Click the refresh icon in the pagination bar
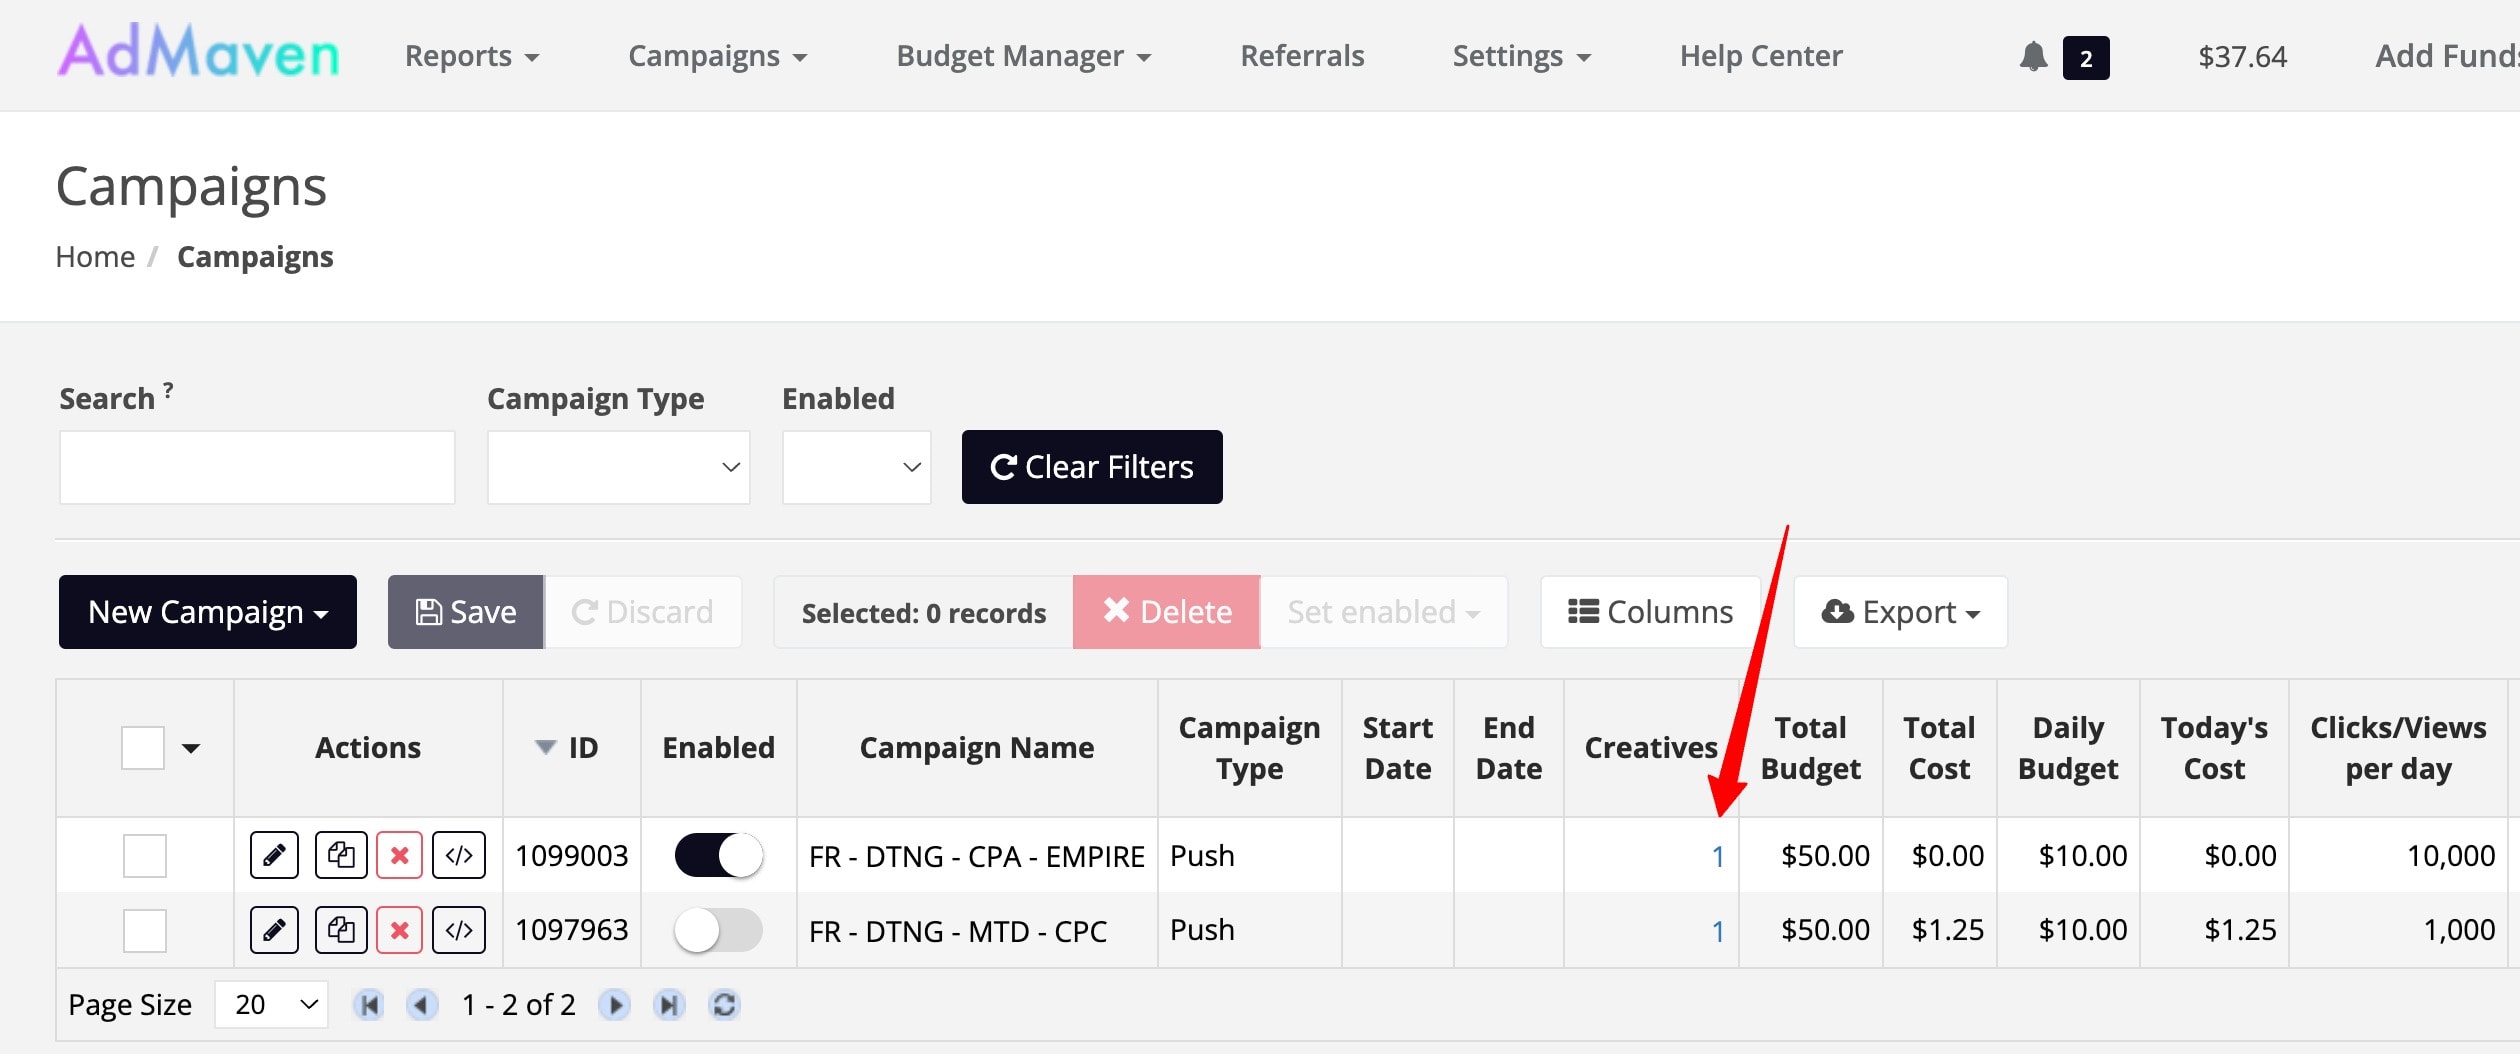The height and width of the screenshot is (1054, 2520). pyautogui.click(x=724, y=1004)
